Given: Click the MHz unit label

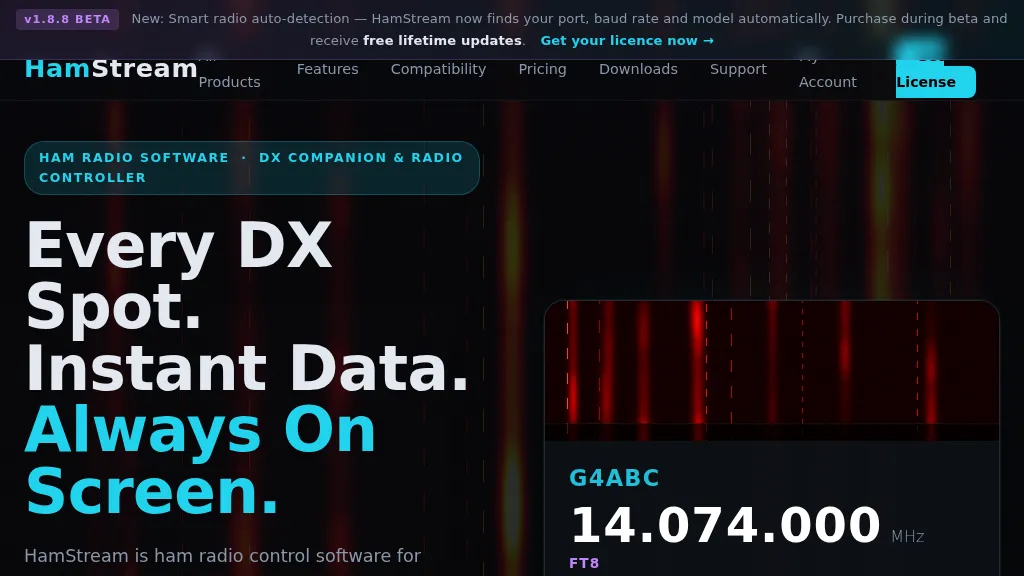Looking at the screenshot, I should [908, 537].
